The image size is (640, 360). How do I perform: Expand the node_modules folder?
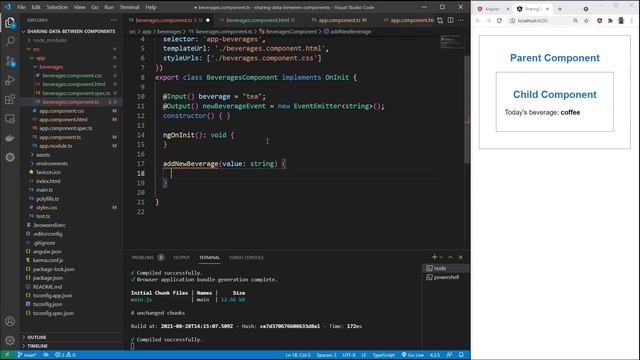point(49,40)
